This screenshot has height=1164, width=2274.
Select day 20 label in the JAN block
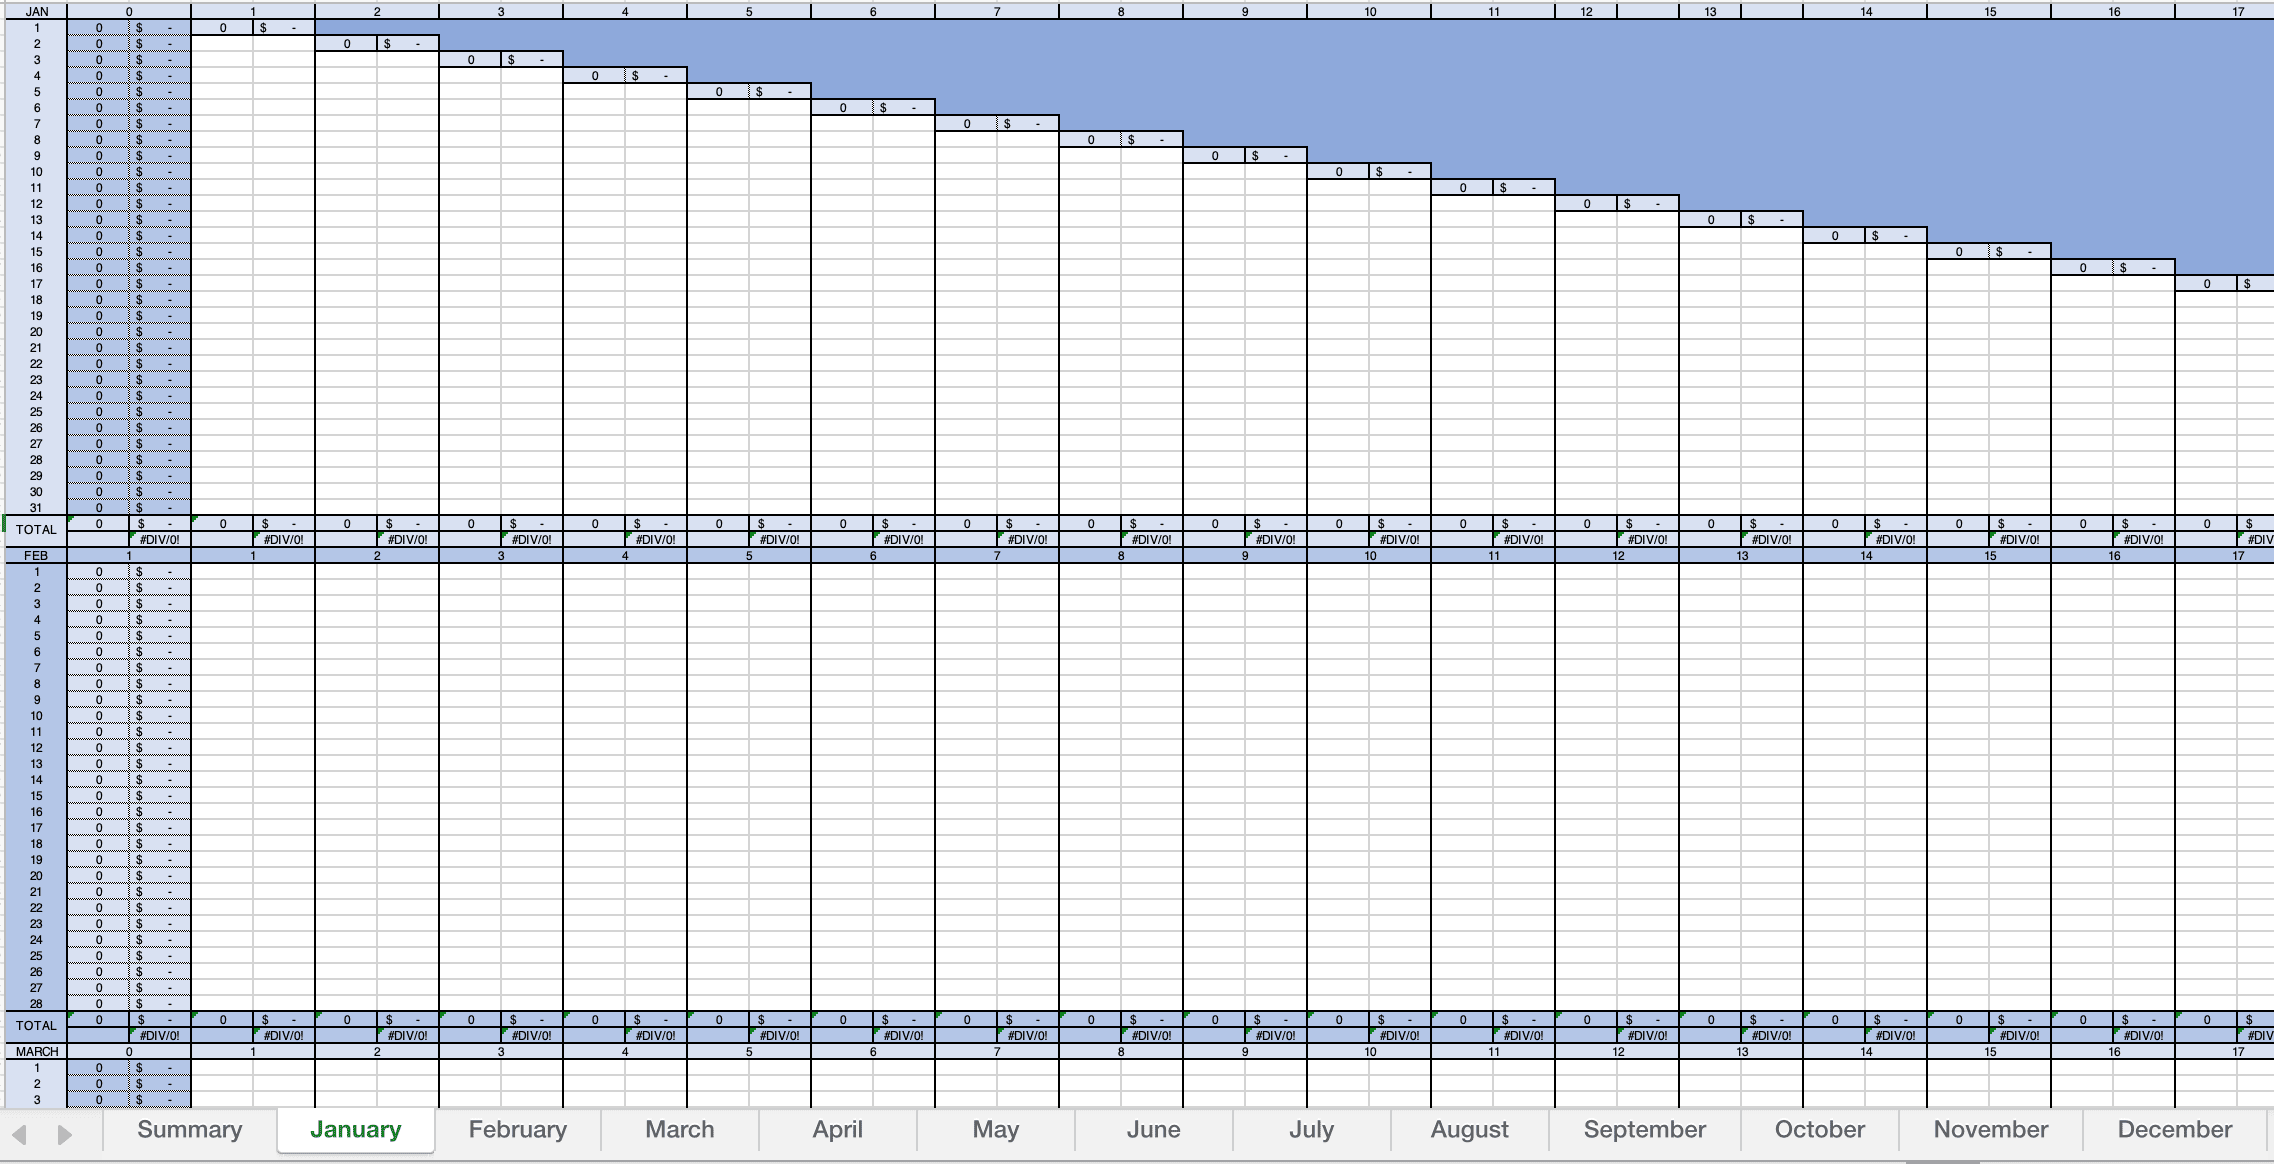click(x=37, y=332)
